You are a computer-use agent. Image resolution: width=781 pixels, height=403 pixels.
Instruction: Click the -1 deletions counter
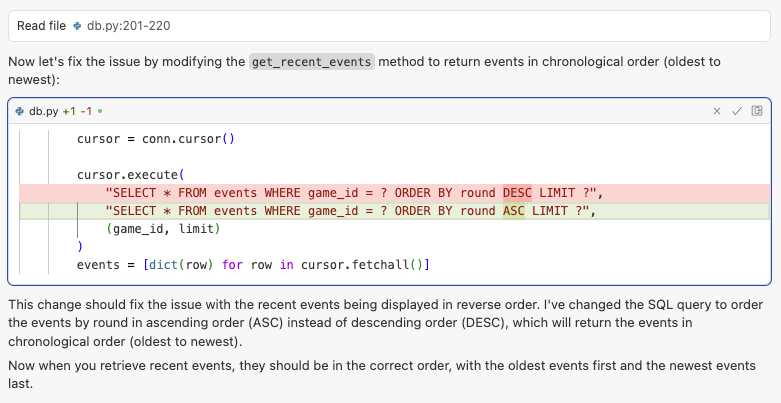(86, 111)
